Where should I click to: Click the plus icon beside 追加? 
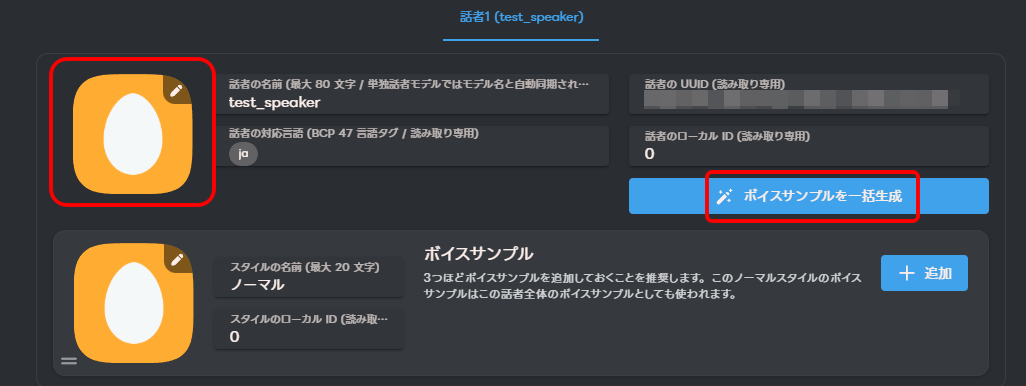tap(906, 273)
